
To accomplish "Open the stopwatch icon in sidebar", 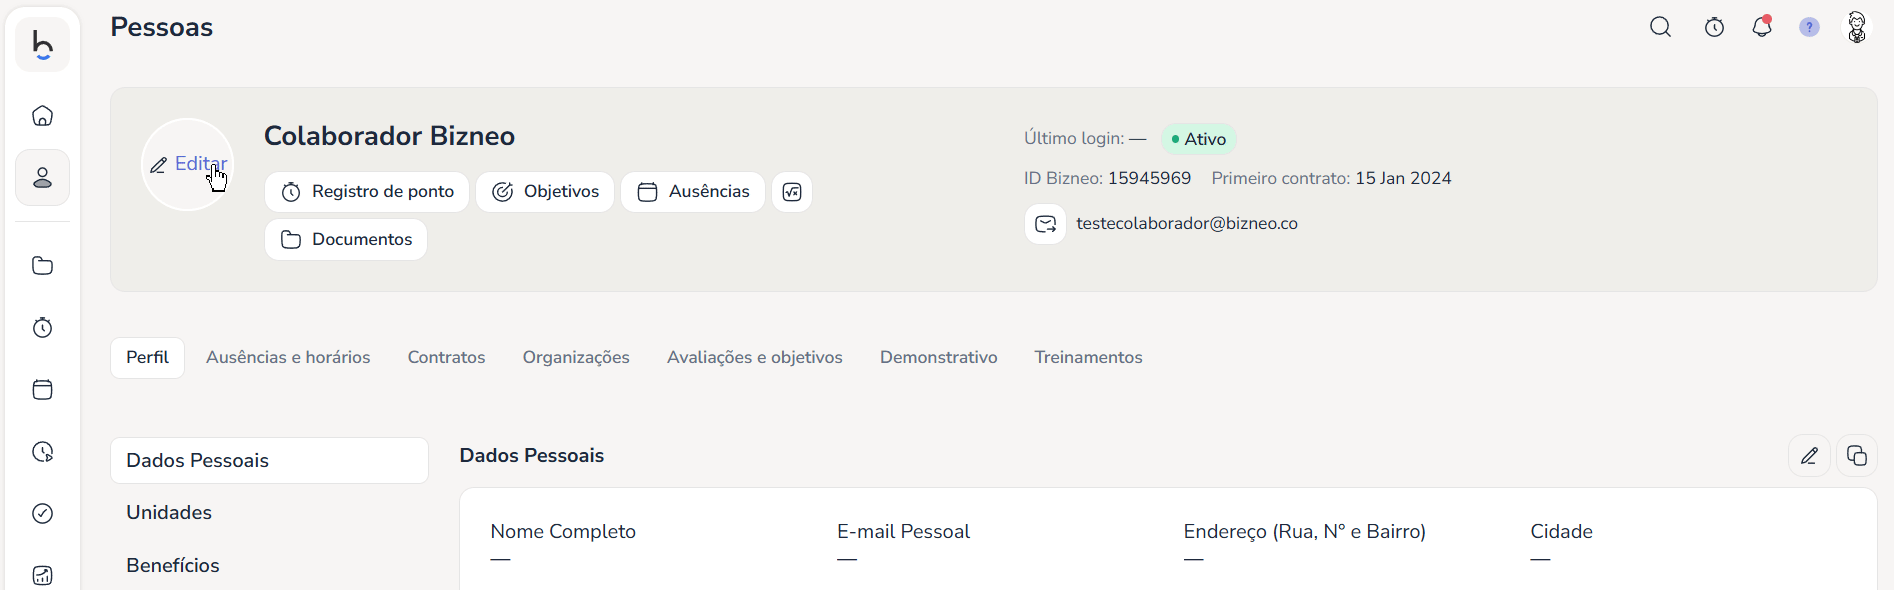I will [43, 328].
